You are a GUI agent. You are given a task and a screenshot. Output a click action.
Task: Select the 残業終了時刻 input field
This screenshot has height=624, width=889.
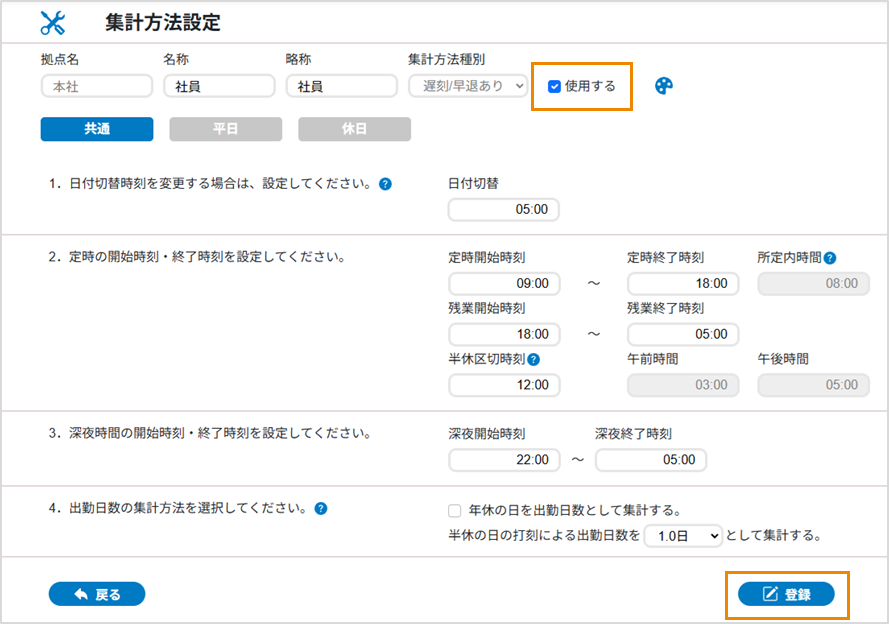(683, 334)
